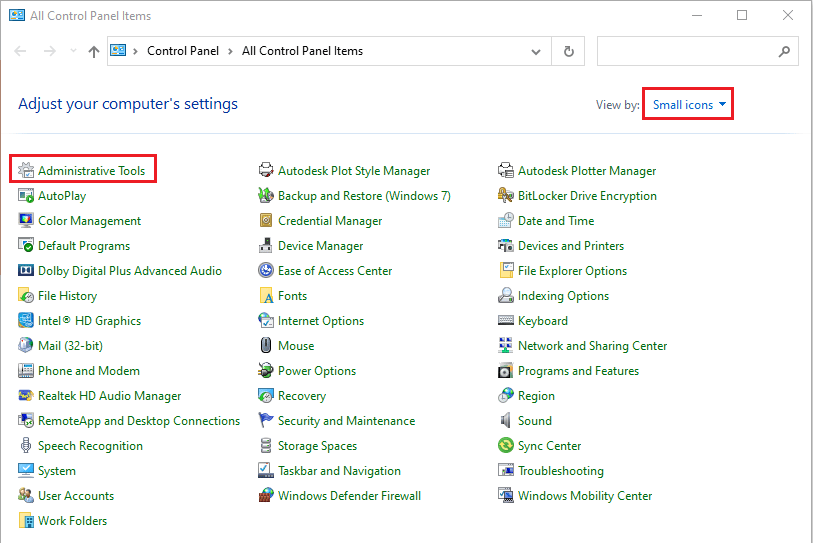The image size is (813, 543).
Task: Open the Keyboard link
Action: (x=543, y=321)
